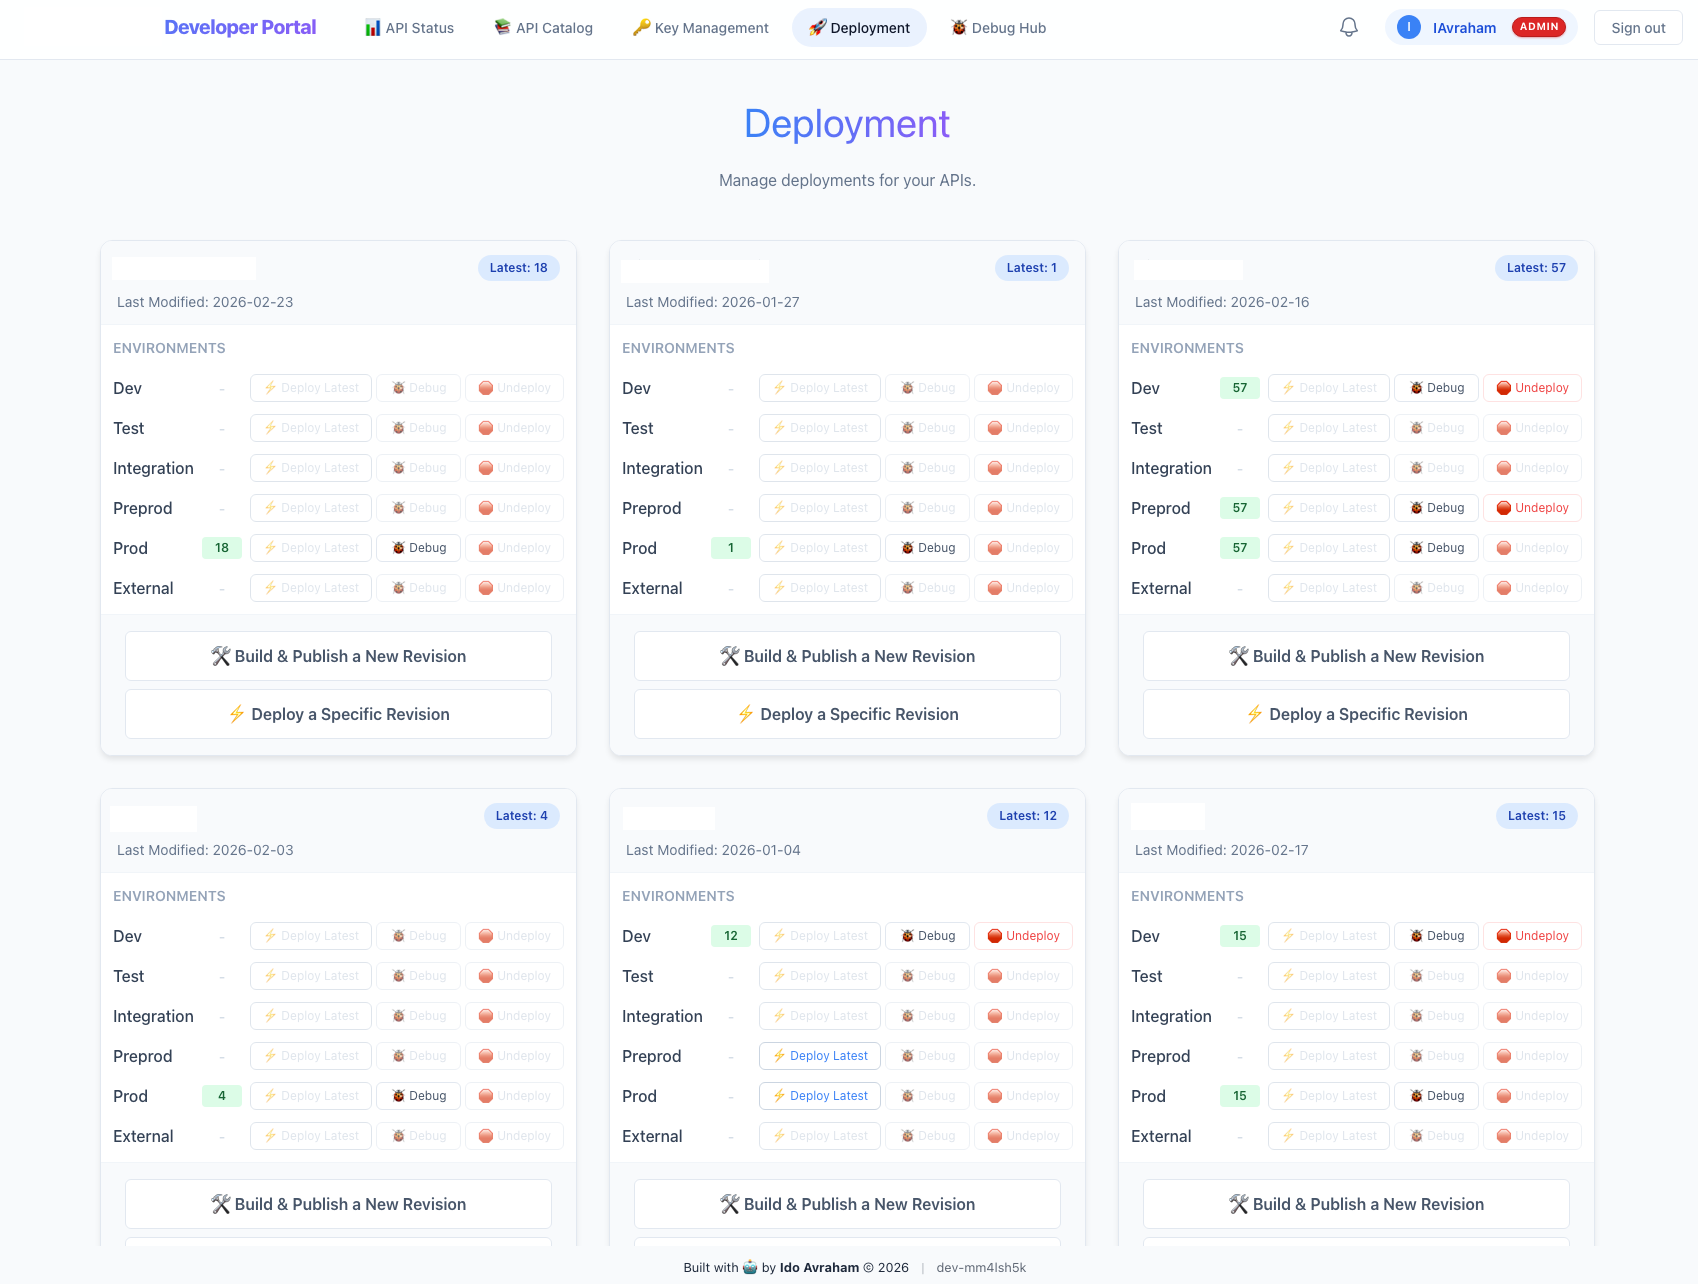Select the Key Management key icon
Viewport: 1698px width, 1284px height.
[641, 27]
